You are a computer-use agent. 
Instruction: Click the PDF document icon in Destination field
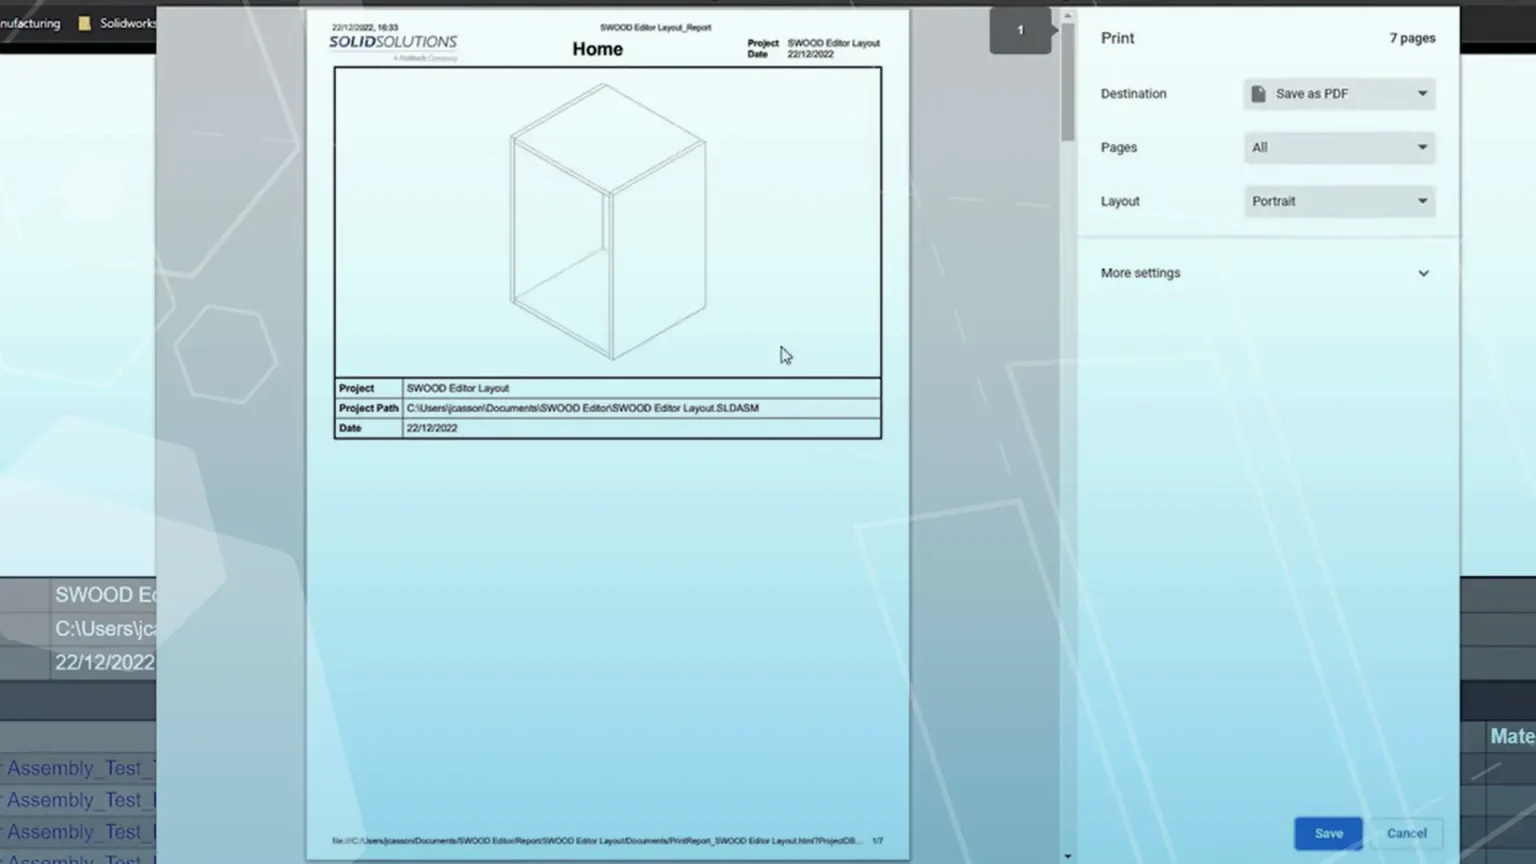pos(1257,93)
